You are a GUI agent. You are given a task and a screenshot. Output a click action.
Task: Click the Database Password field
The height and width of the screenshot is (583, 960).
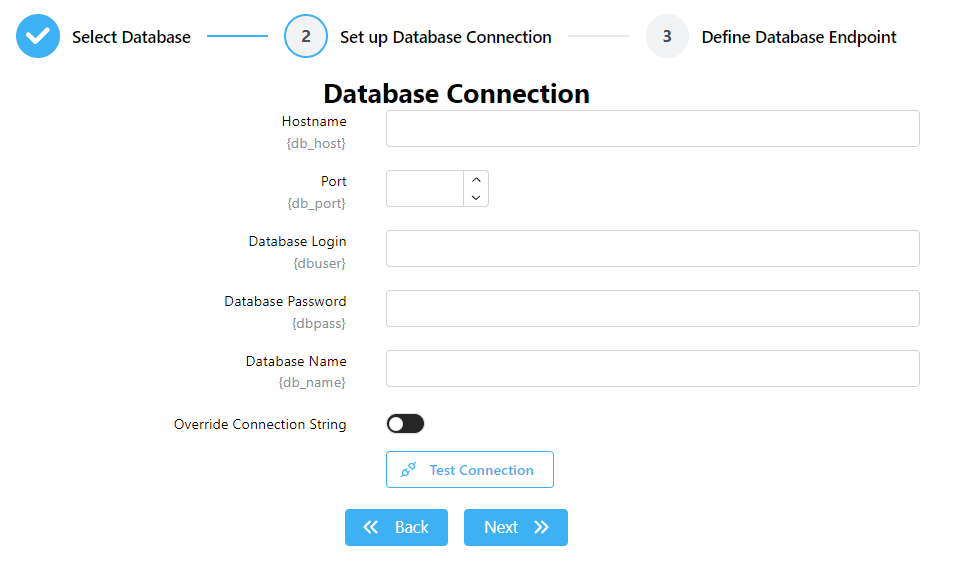652,309
